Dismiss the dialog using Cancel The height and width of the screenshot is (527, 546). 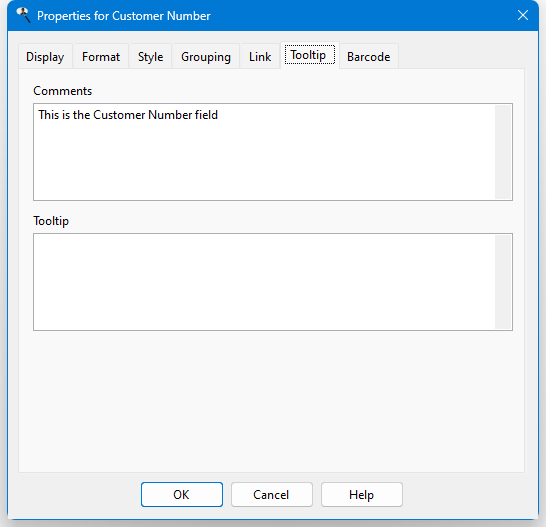coord(272,494)
